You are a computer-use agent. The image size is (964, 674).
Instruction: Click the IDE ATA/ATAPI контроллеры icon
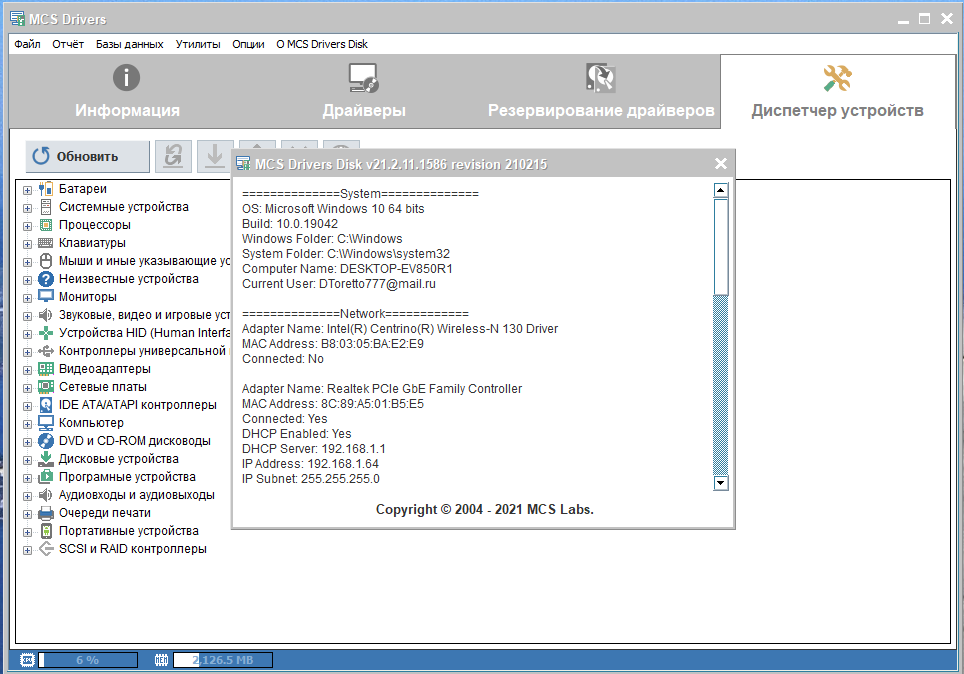tap(45, 405)
